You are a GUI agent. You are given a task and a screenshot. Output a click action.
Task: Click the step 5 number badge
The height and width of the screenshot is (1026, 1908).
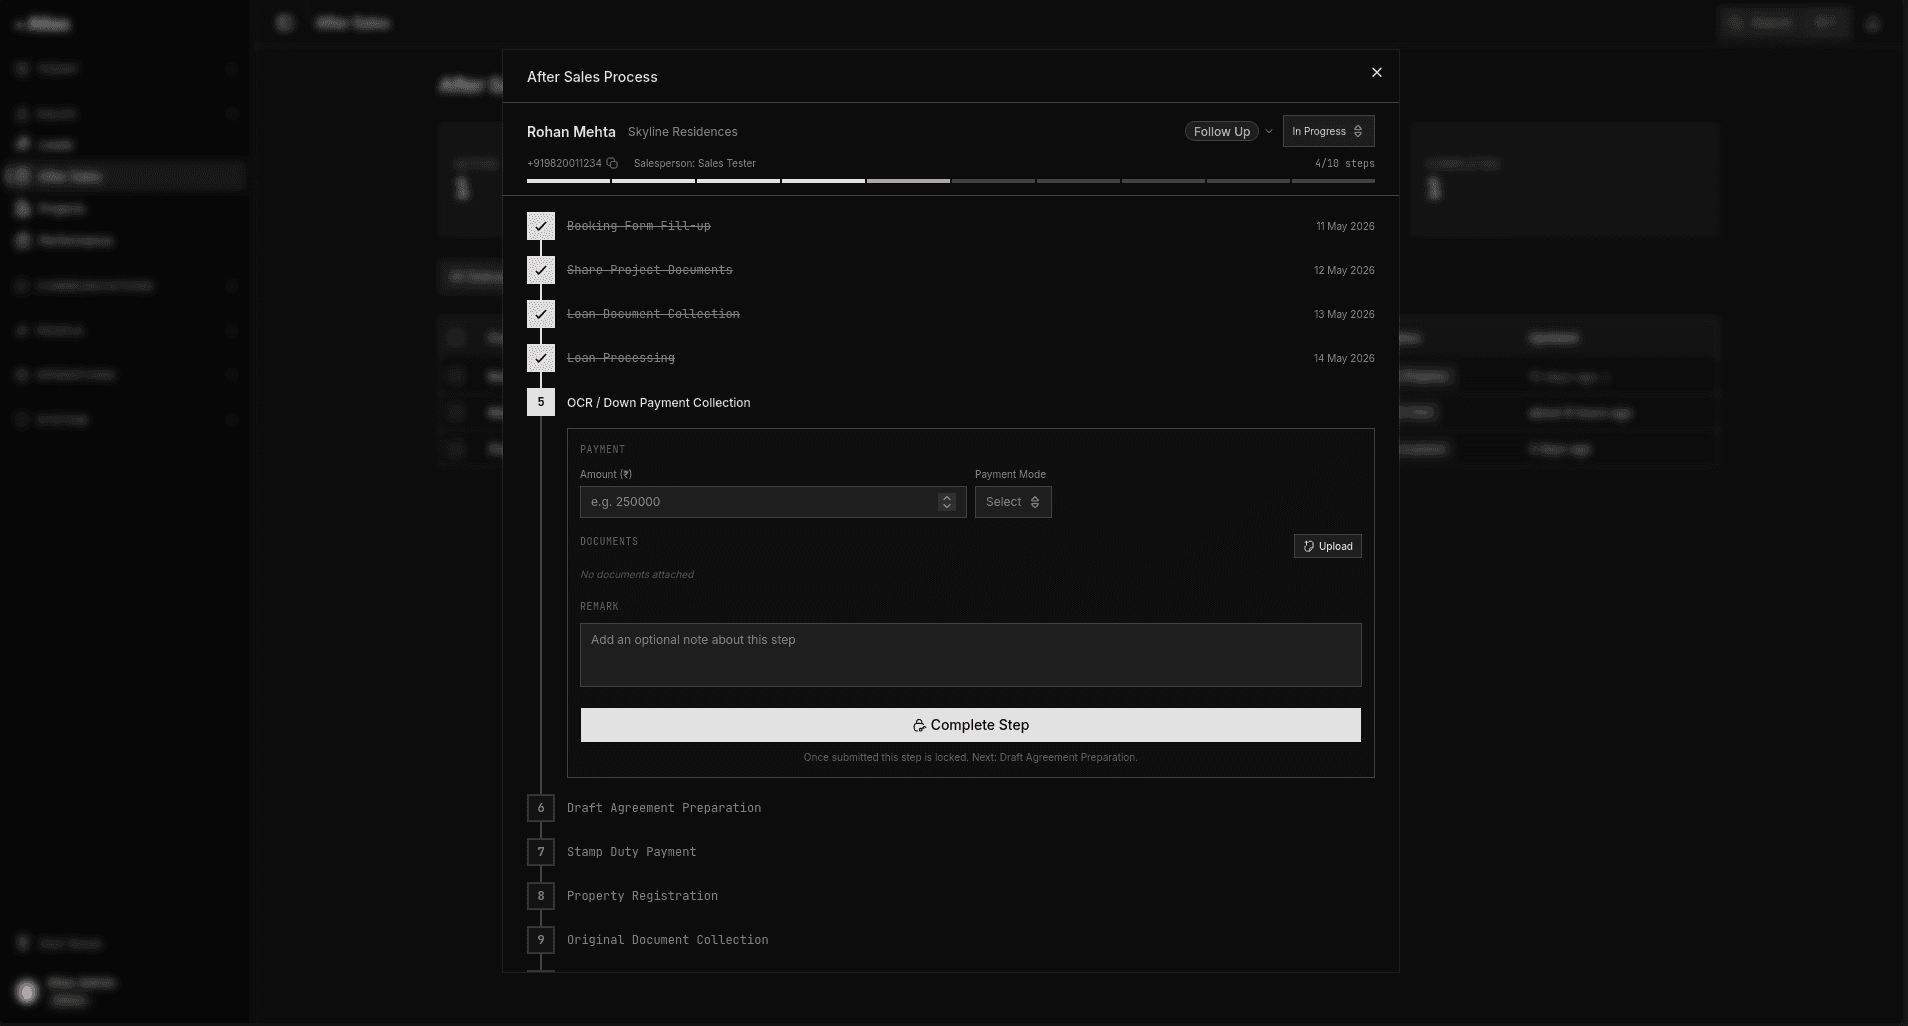pos(541,402)
